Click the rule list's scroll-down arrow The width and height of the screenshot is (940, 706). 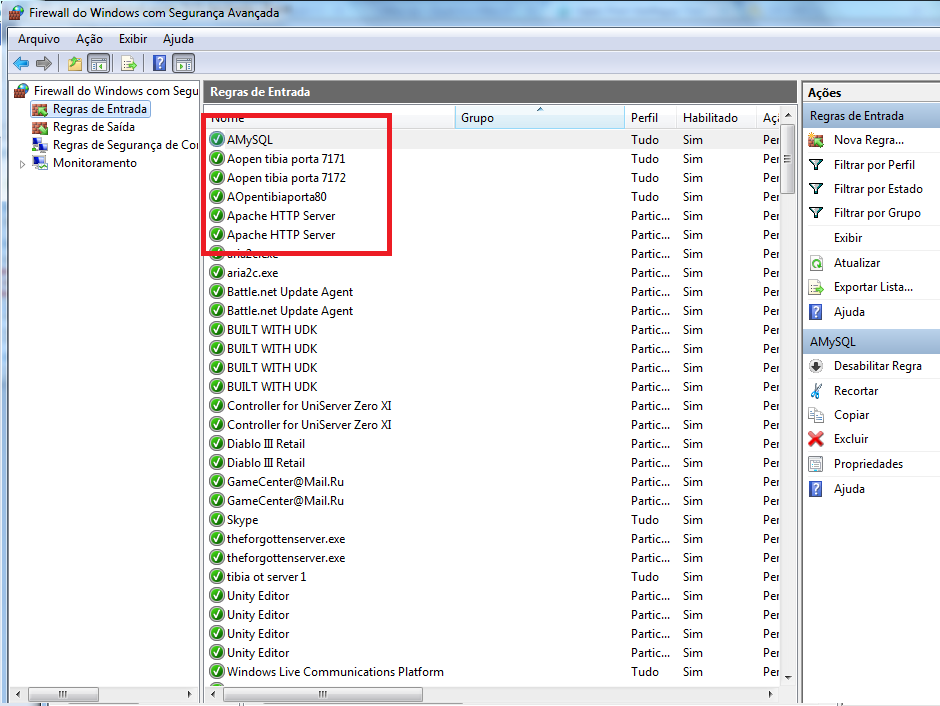tap(788, 677)
